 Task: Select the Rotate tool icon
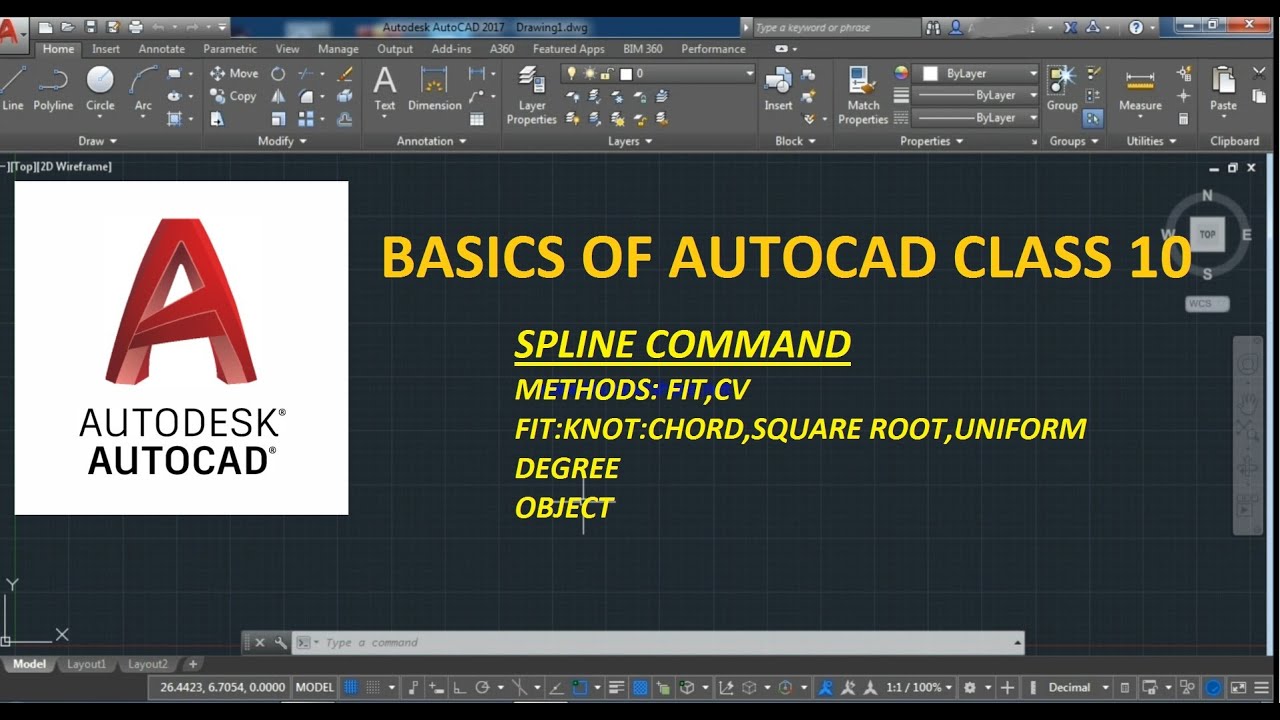pos(278,73)
